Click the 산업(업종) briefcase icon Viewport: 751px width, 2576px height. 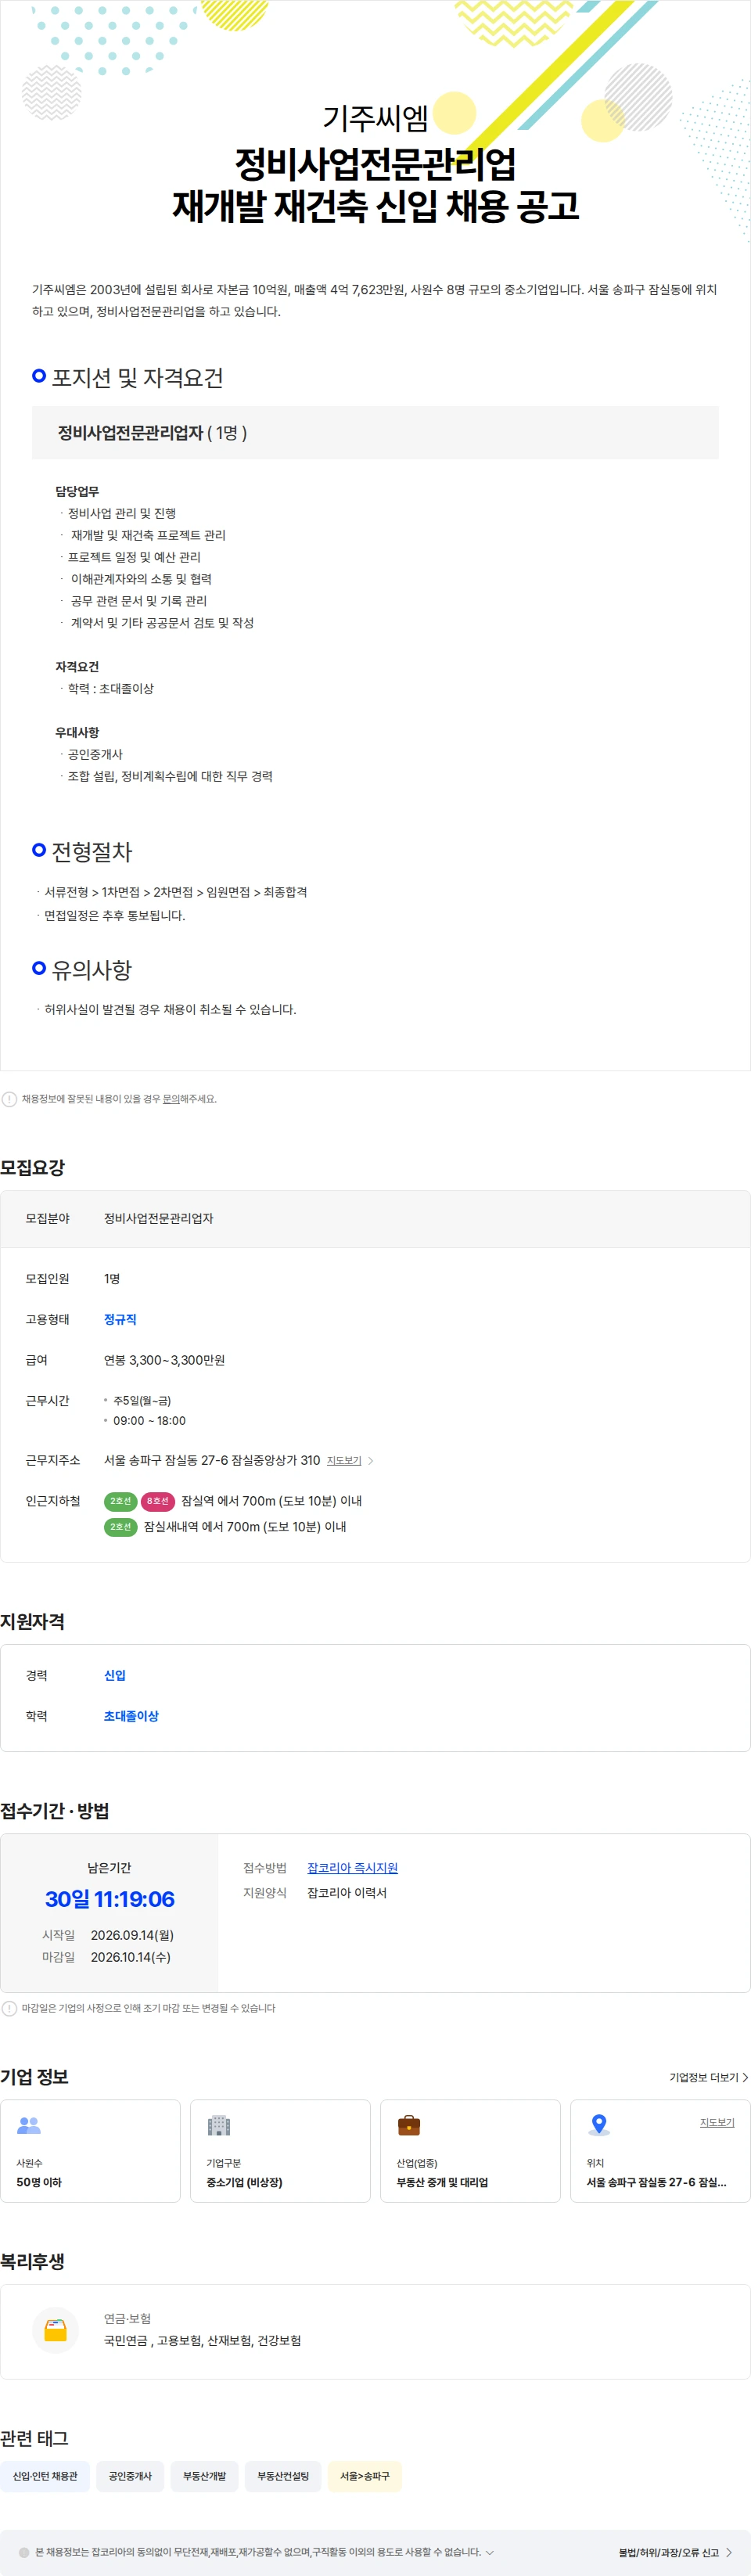409,2125
